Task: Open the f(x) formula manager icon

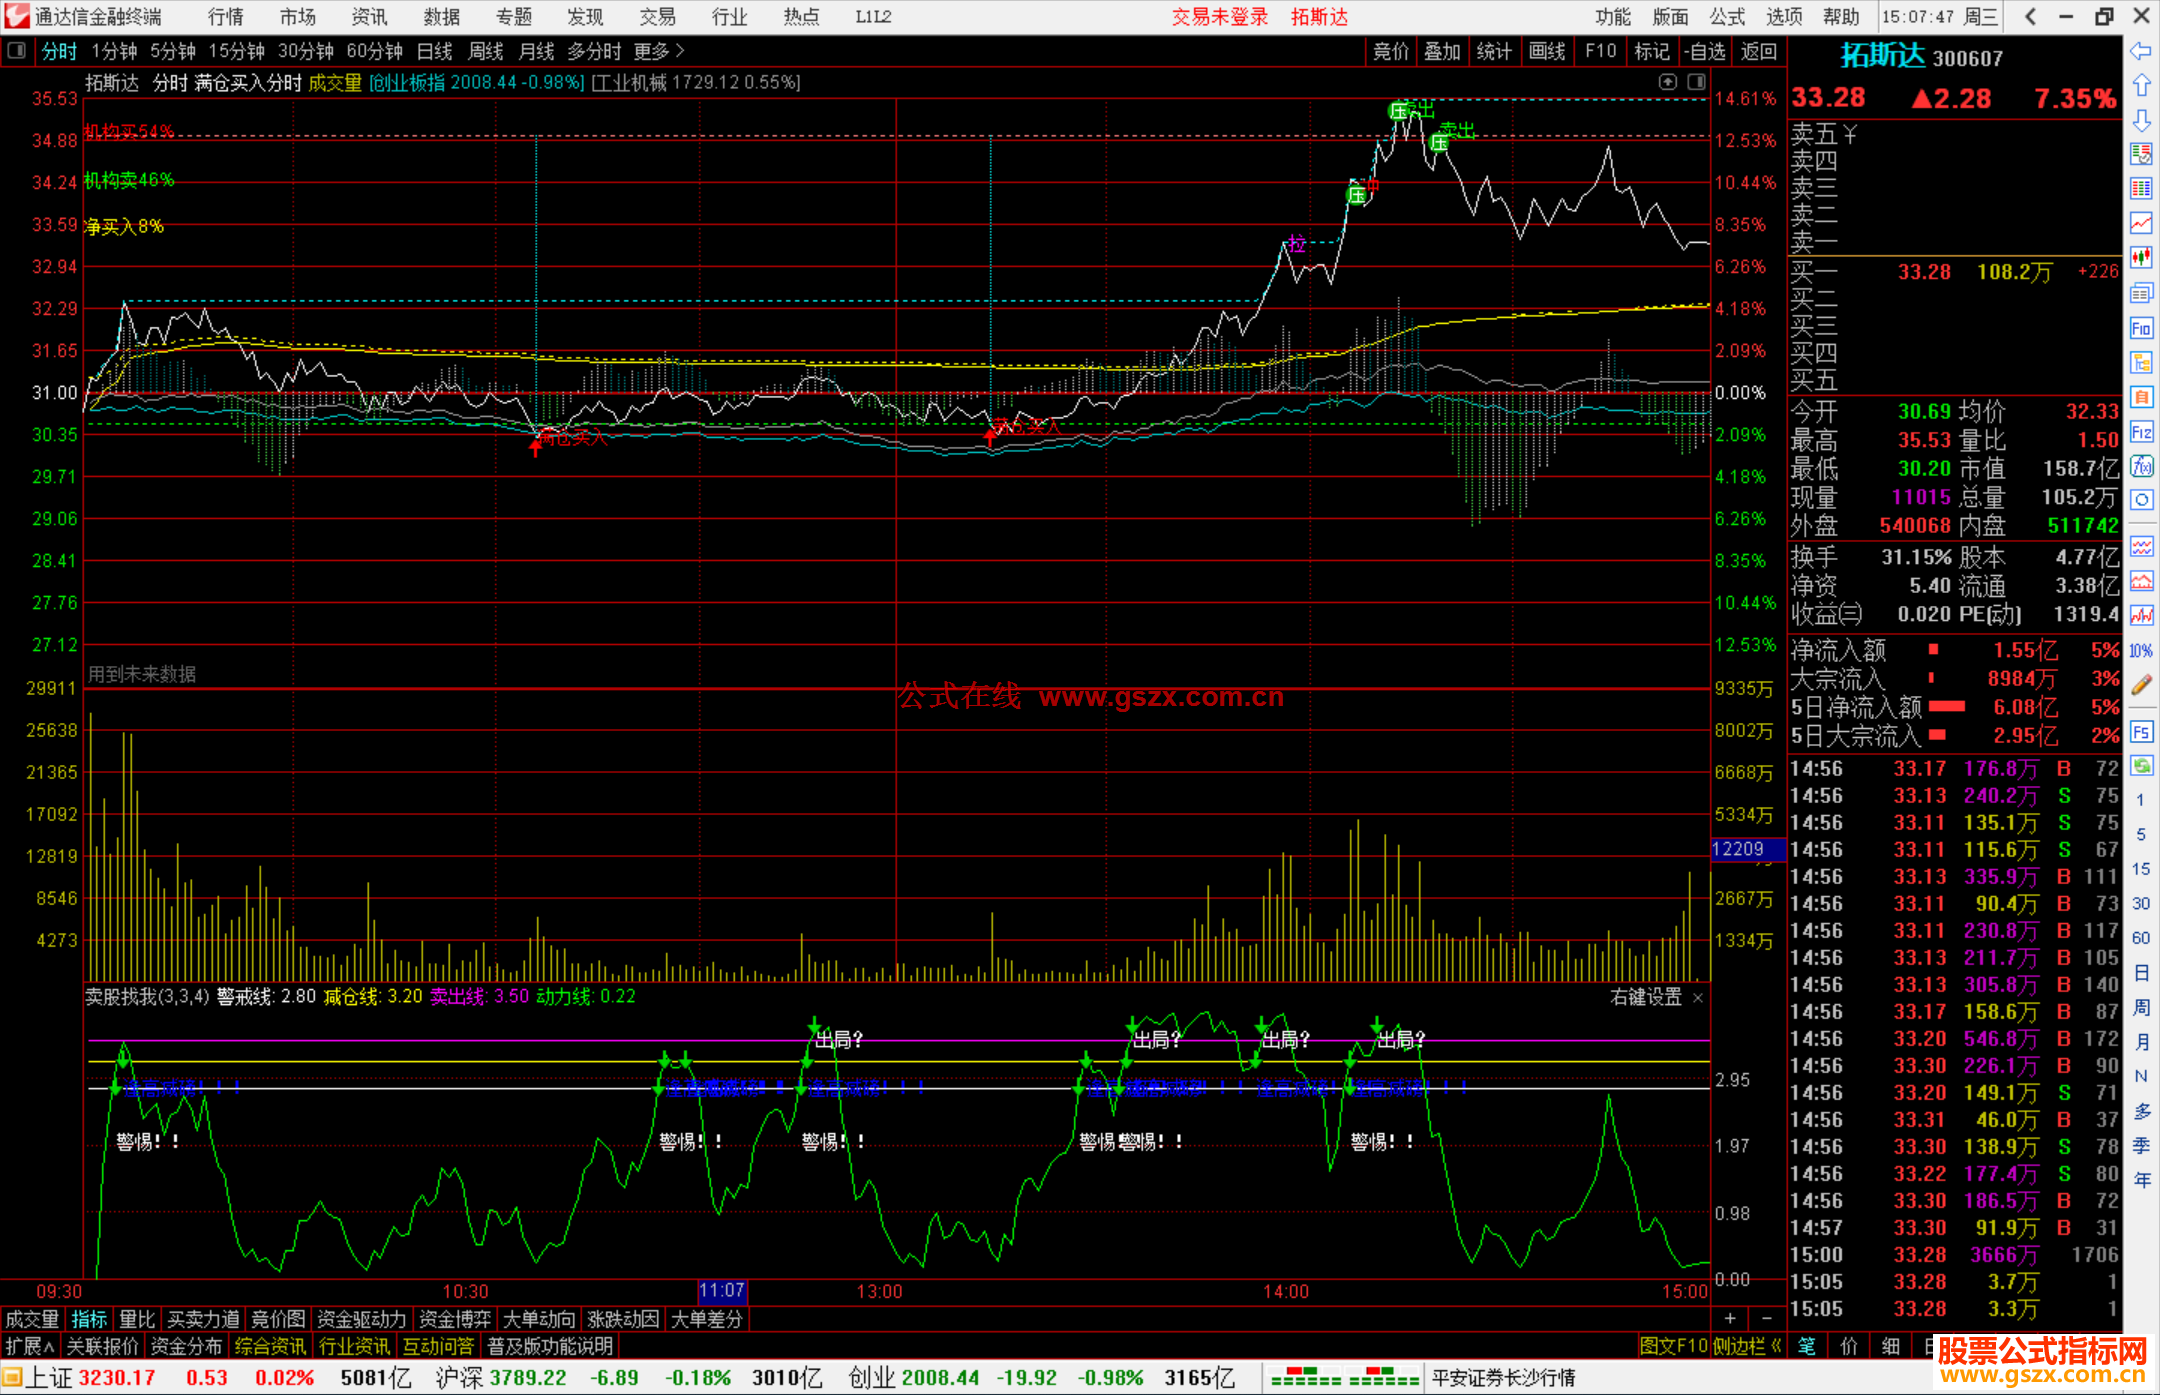Action: (x=2141, y=466)
